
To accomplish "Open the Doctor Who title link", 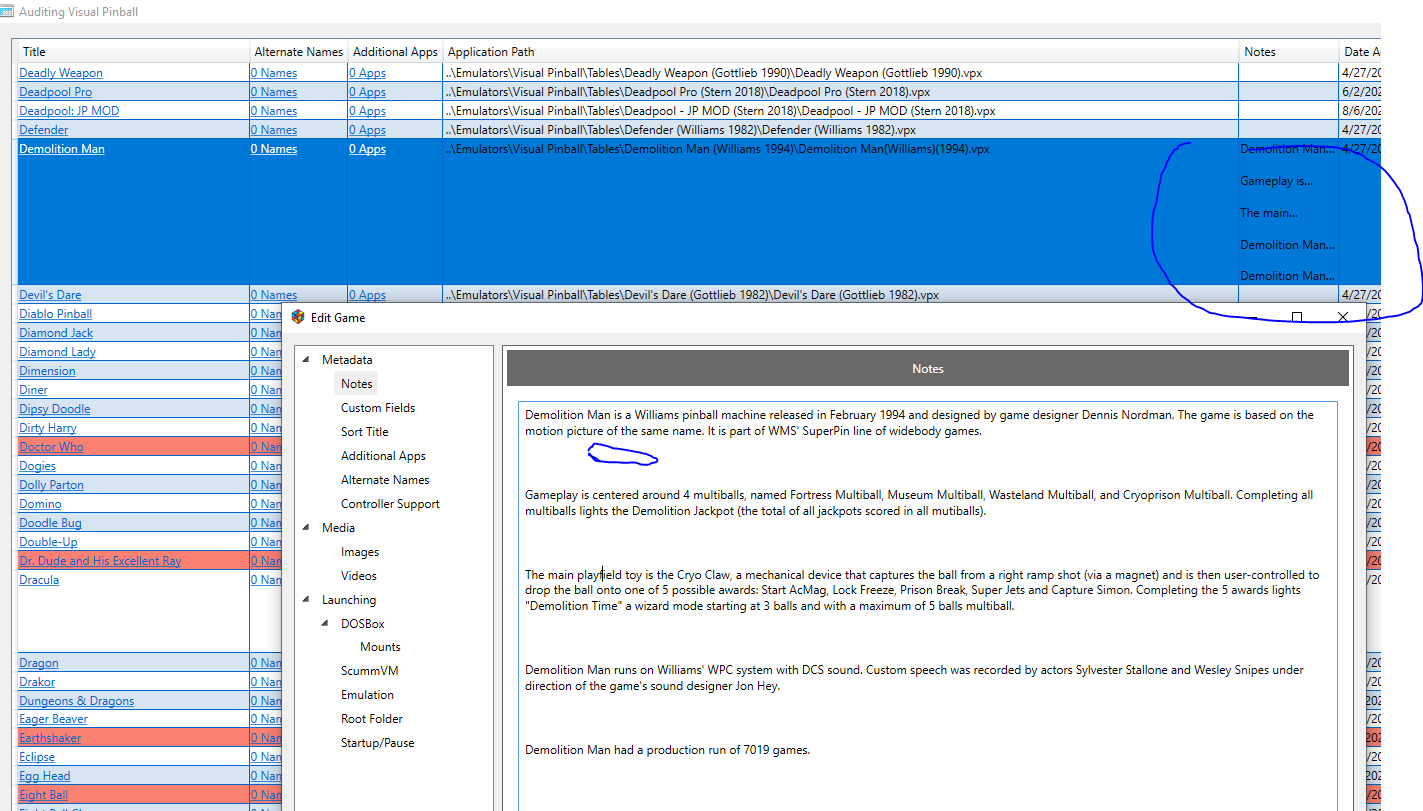I will (x=51, y=447).
